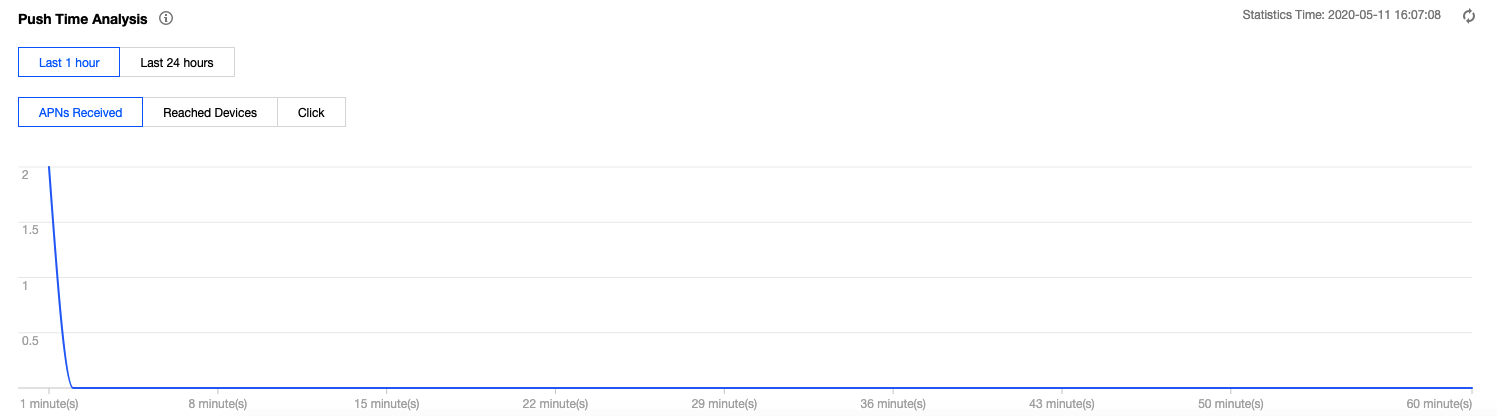The height and width of the screenshot is (416, 1497).
Task: Click the 22 minute(s) axis label
Action: coord(555,403)
